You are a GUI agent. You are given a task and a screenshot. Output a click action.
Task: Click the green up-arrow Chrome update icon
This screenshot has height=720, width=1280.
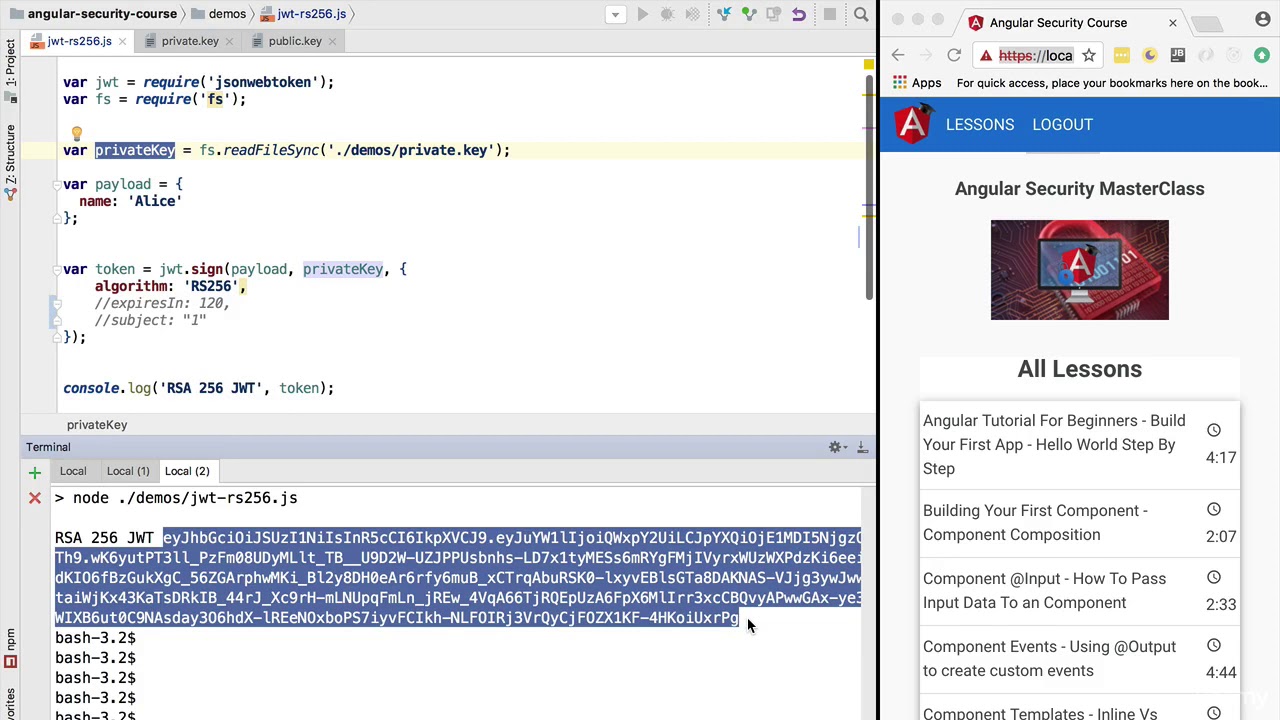[1262, 56]
